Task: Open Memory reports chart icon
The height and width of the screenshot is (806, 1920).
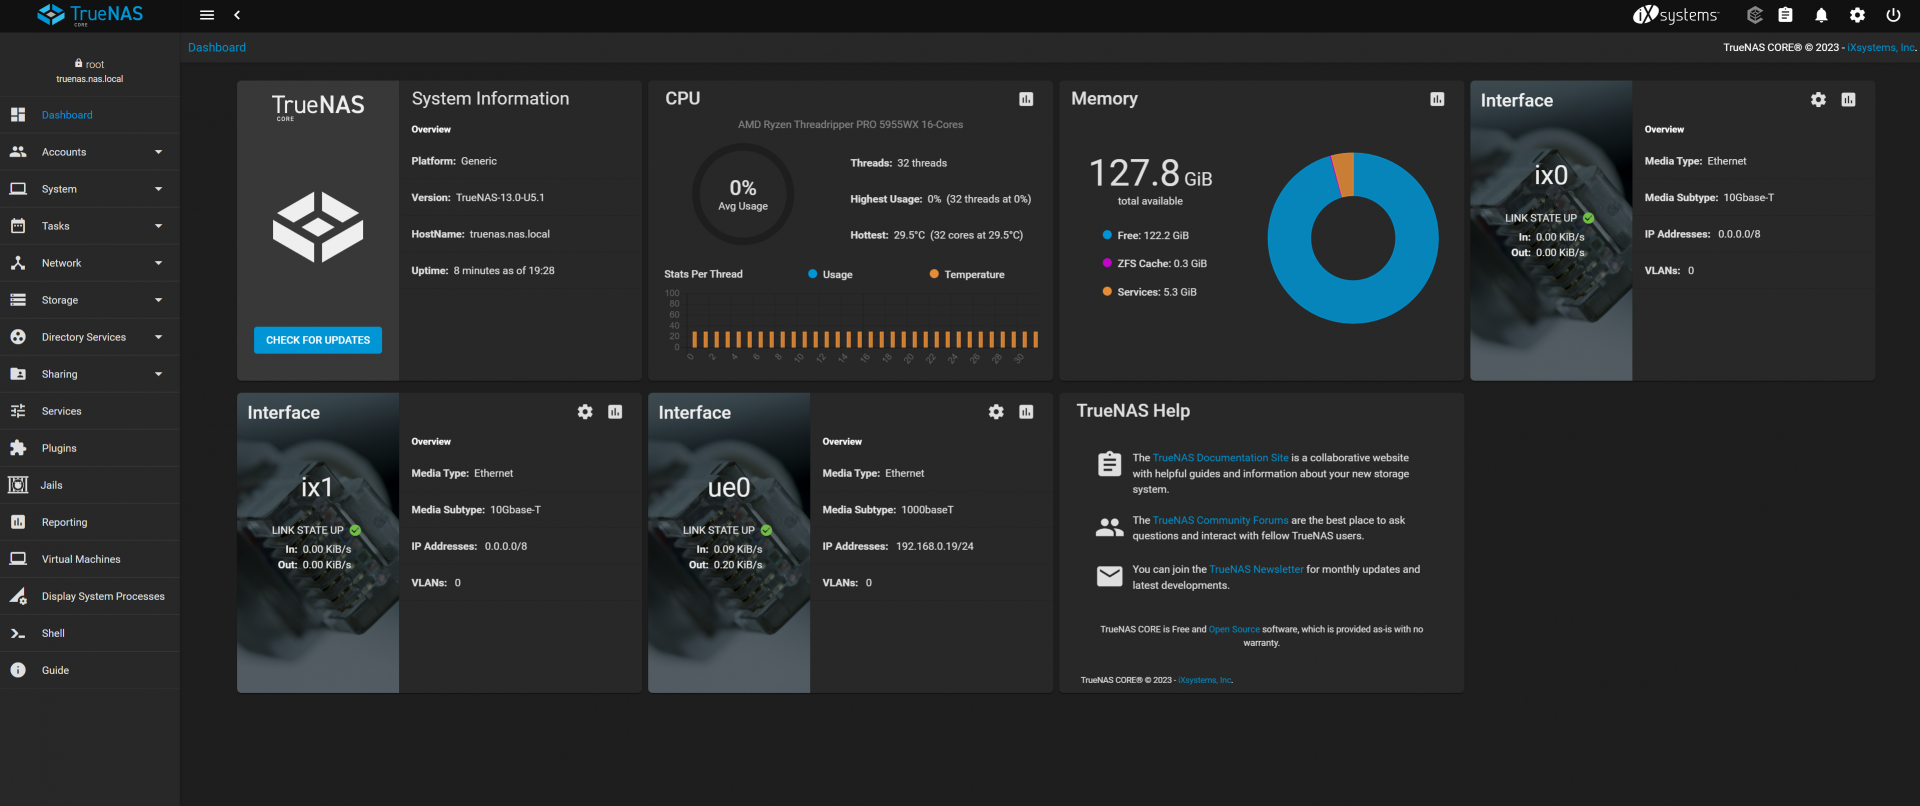Action: pos(1437,99)
